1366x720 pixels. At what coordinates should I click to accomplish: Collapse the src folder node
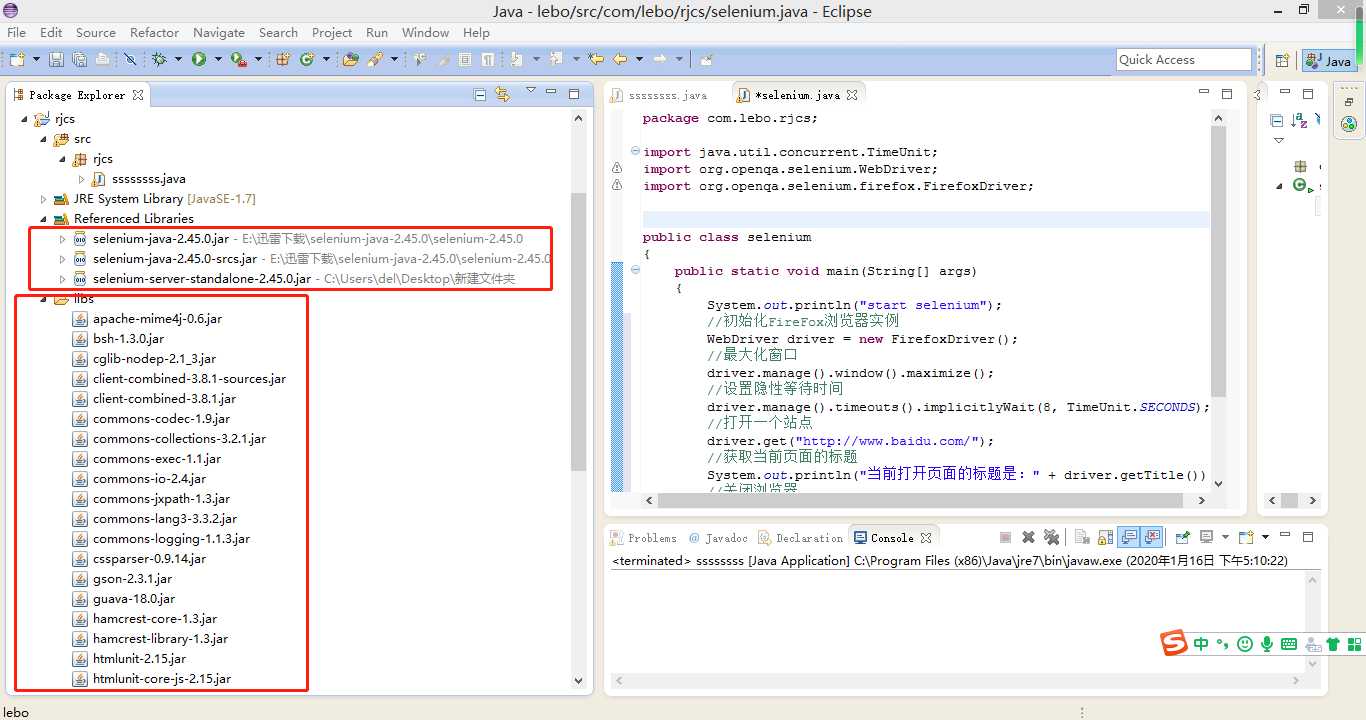coord(43,139)
